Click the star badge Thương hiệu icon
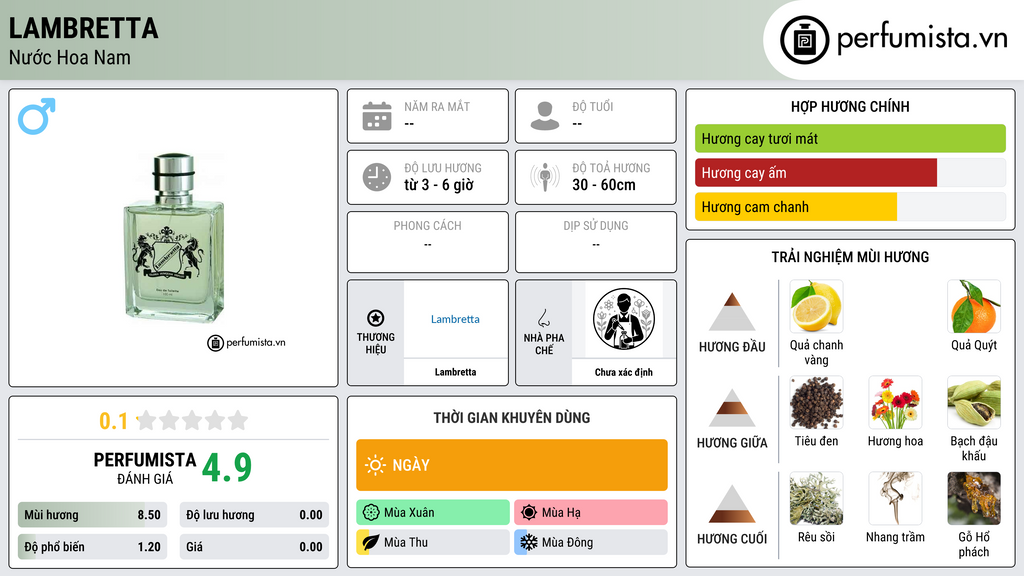The image size is (1024, 576). pyautogui.click(x=376, y=318)
